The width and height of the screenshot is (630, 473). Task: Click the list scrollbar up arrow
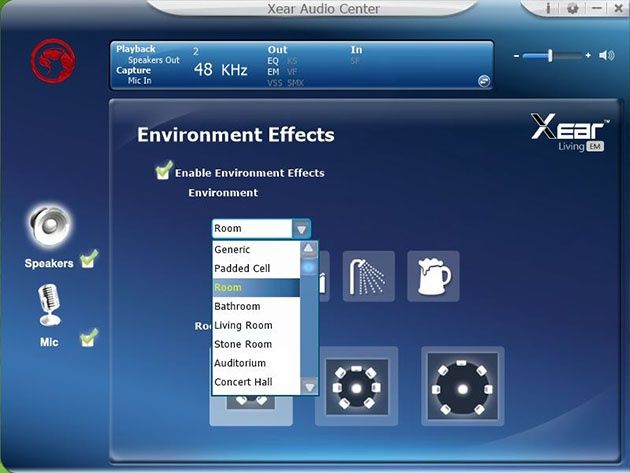point(309,248)
